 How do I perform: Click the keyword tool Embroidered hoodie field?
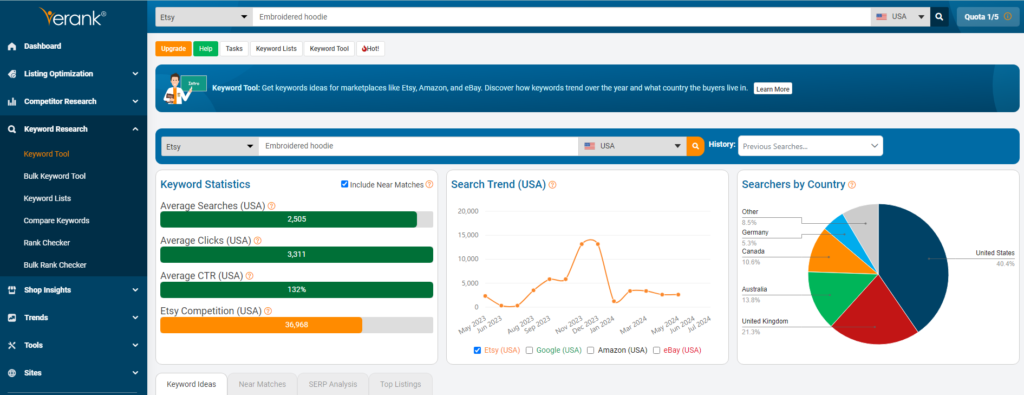pos(419,146)
